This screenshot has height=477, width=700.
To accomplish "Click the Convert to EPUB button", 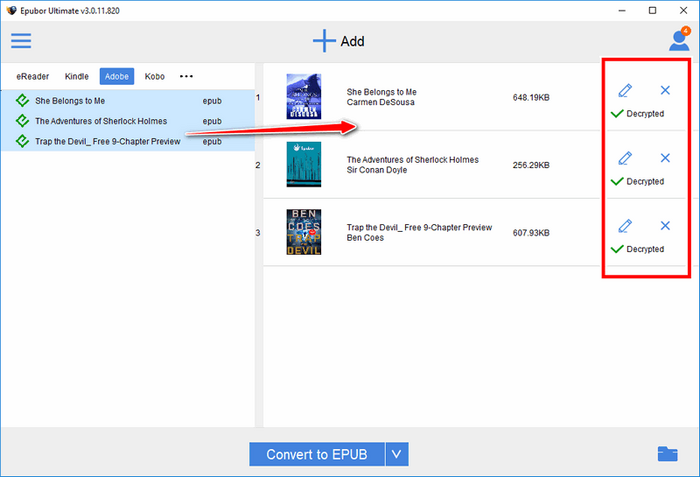I will click(x=317, y=454).
